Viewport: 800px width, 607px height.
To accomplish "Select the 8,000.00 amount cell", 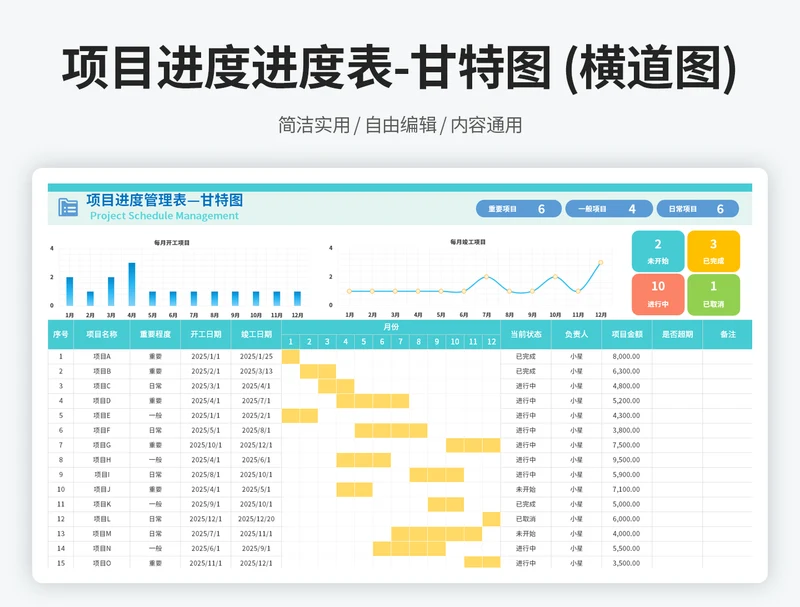I will pyautogui.click(x=627, y=357).
